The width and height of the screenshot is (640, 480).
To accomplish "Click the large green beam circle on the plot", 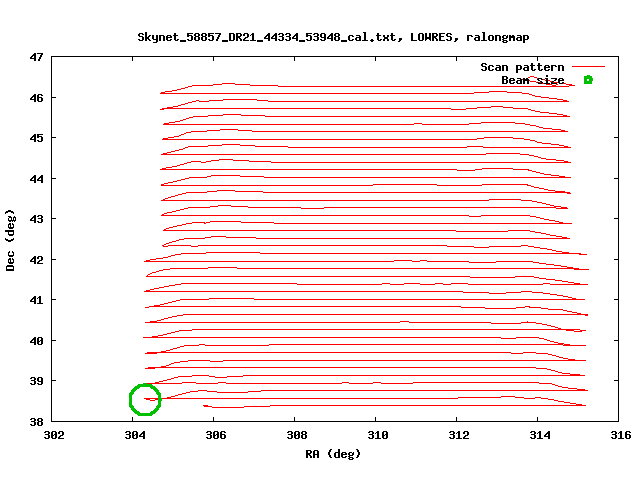I will click(145, 400).
